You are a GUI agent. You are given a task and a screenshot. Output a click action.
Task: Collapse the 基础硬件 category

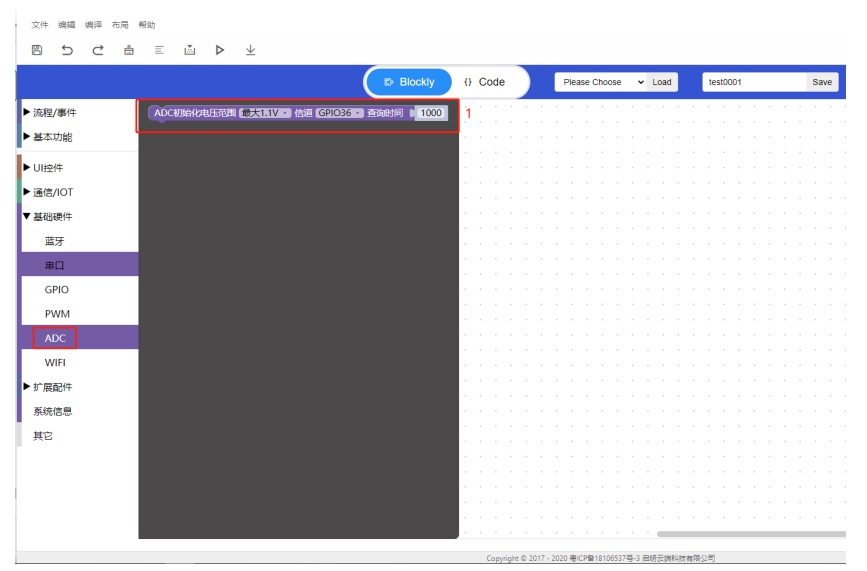(77, 216)
